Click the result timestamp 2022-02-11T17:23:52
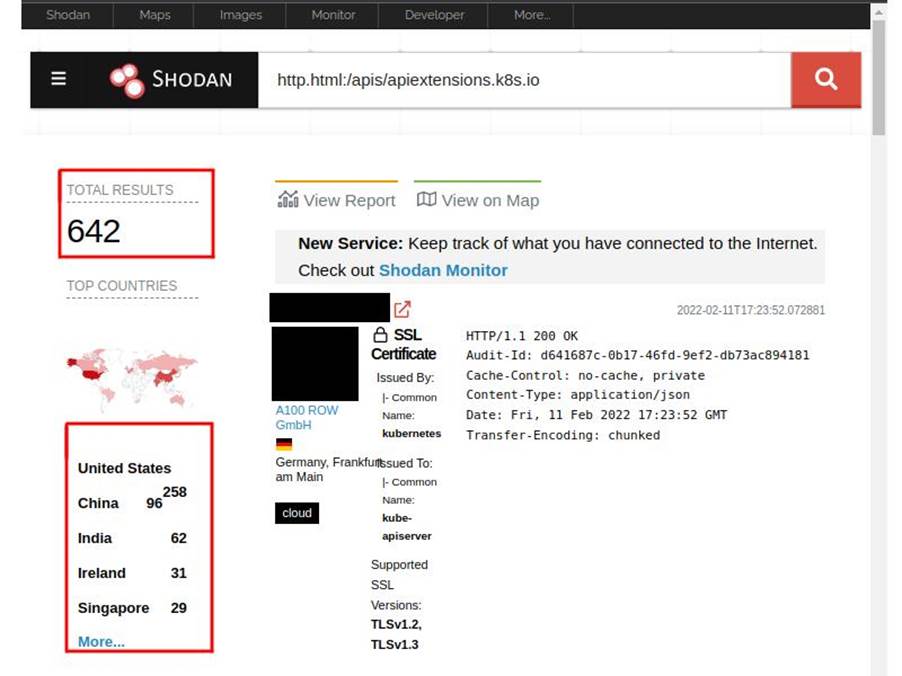The width and height of the screenshot is (902, 676). point(751,311)
